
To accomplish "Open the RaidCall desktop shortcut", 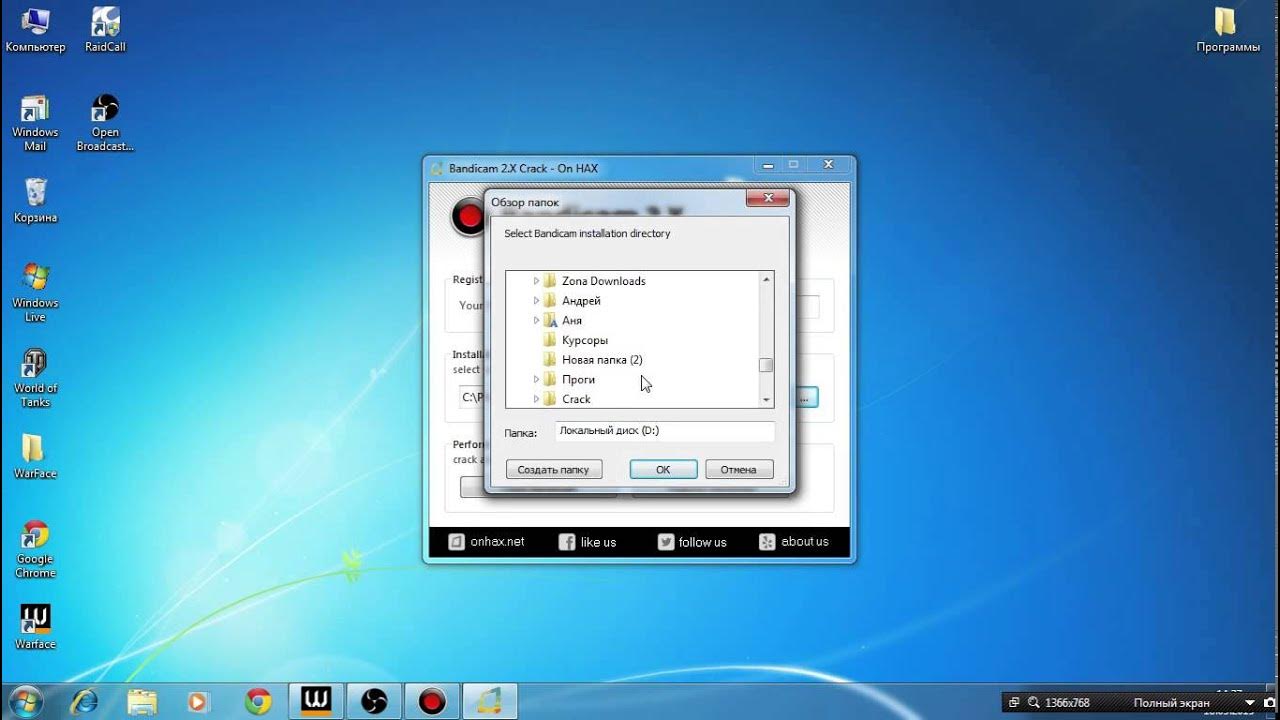I will (105, 30).
